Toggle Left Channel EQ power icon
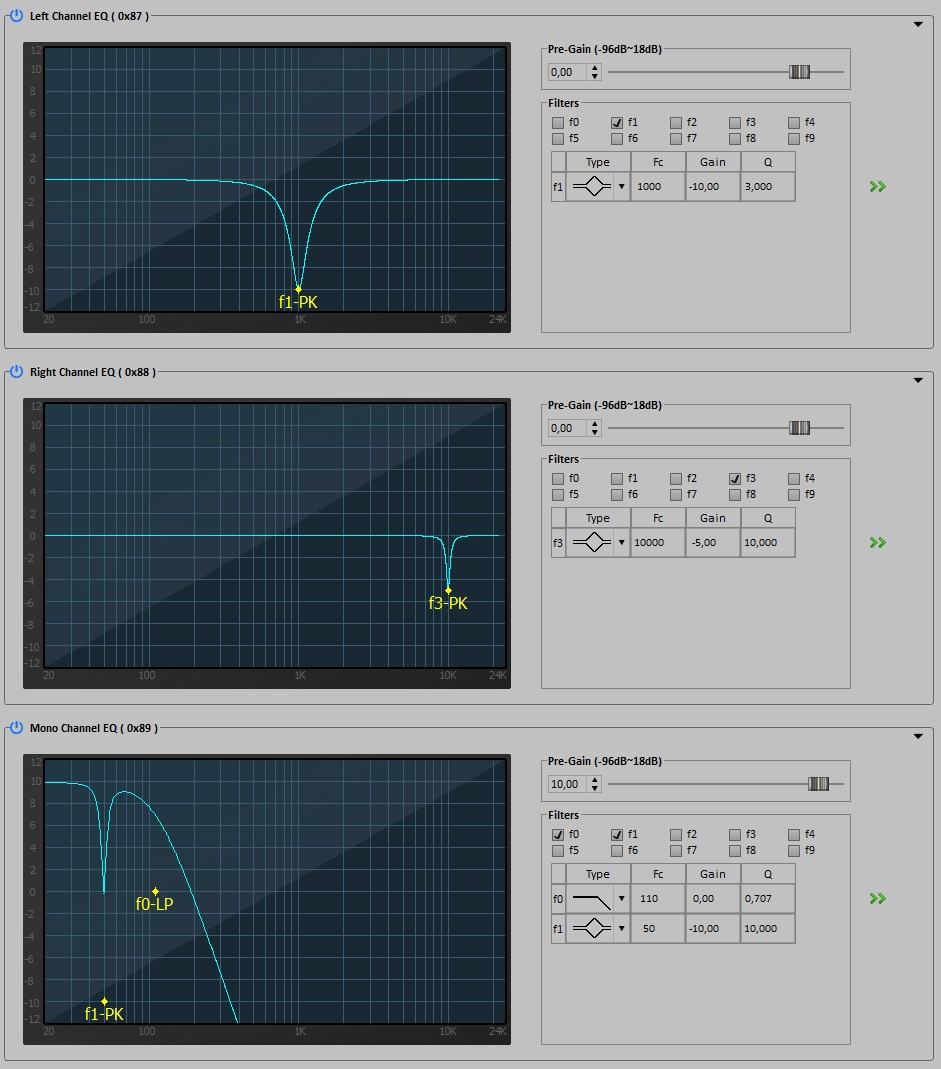 pos(16,15)
